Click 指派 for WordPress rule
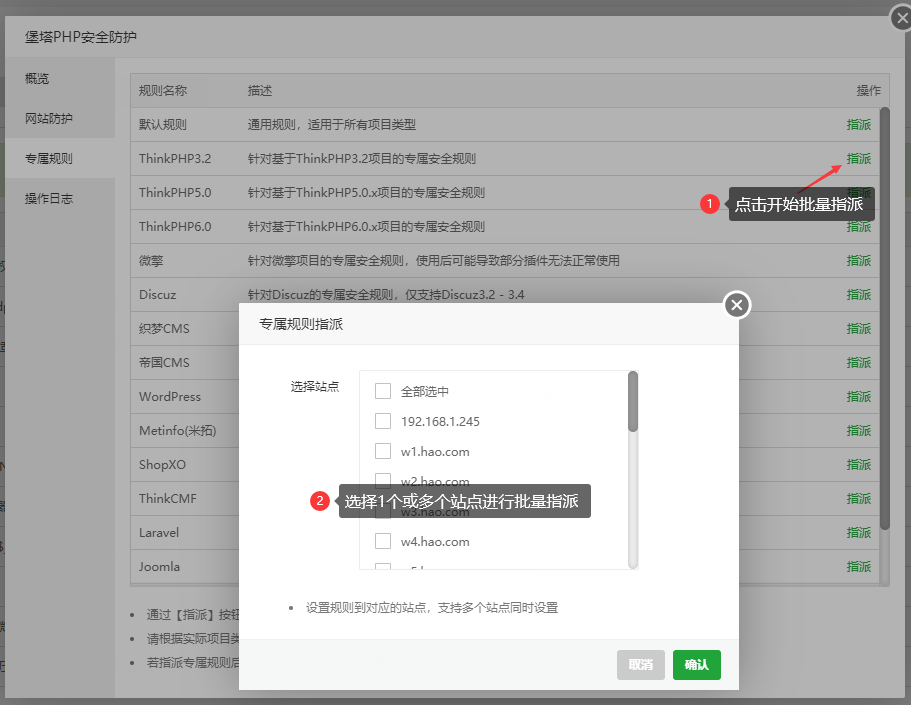 858,397
